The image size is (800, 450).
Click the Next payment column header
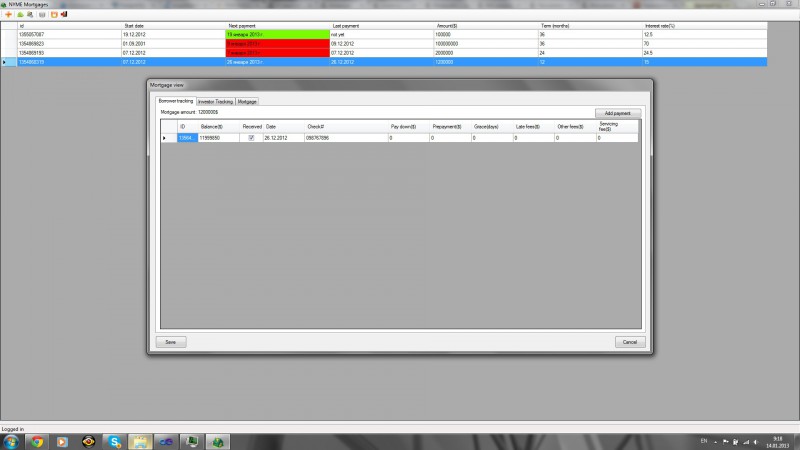click(278, 26)
